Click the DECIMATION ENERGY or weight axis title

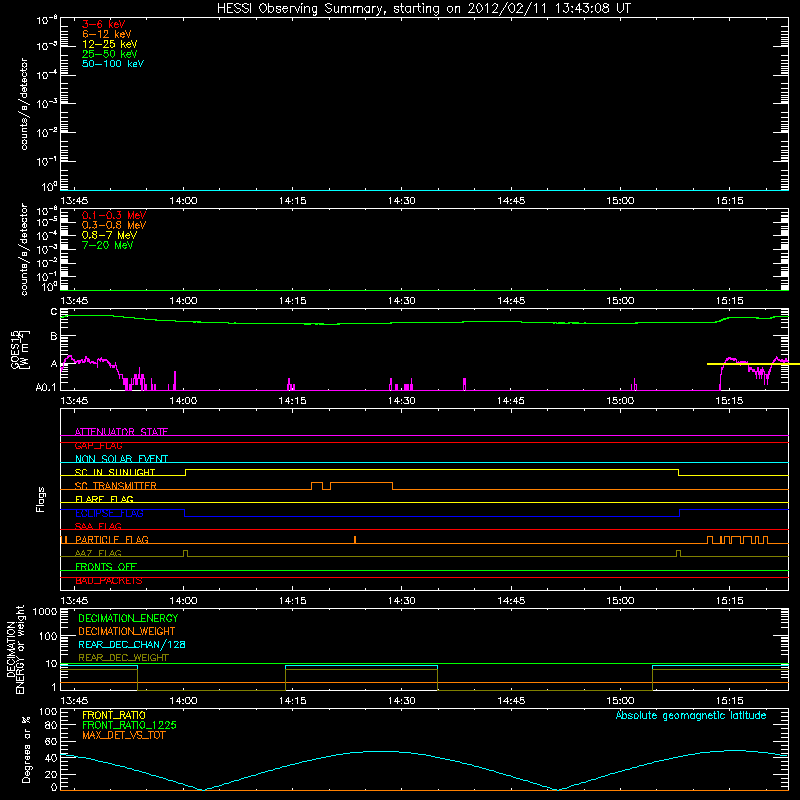(15, 649)
